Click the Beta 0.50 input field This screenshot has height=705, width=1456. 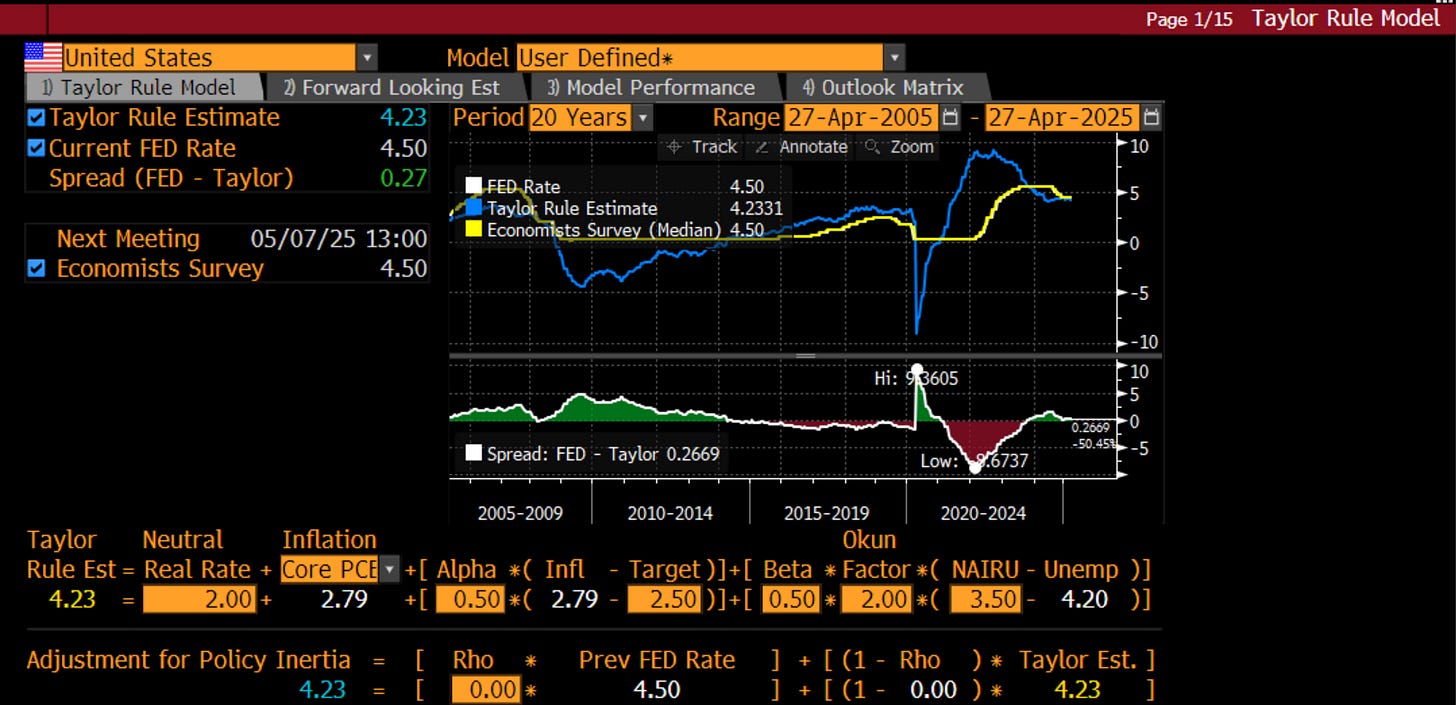791,600
